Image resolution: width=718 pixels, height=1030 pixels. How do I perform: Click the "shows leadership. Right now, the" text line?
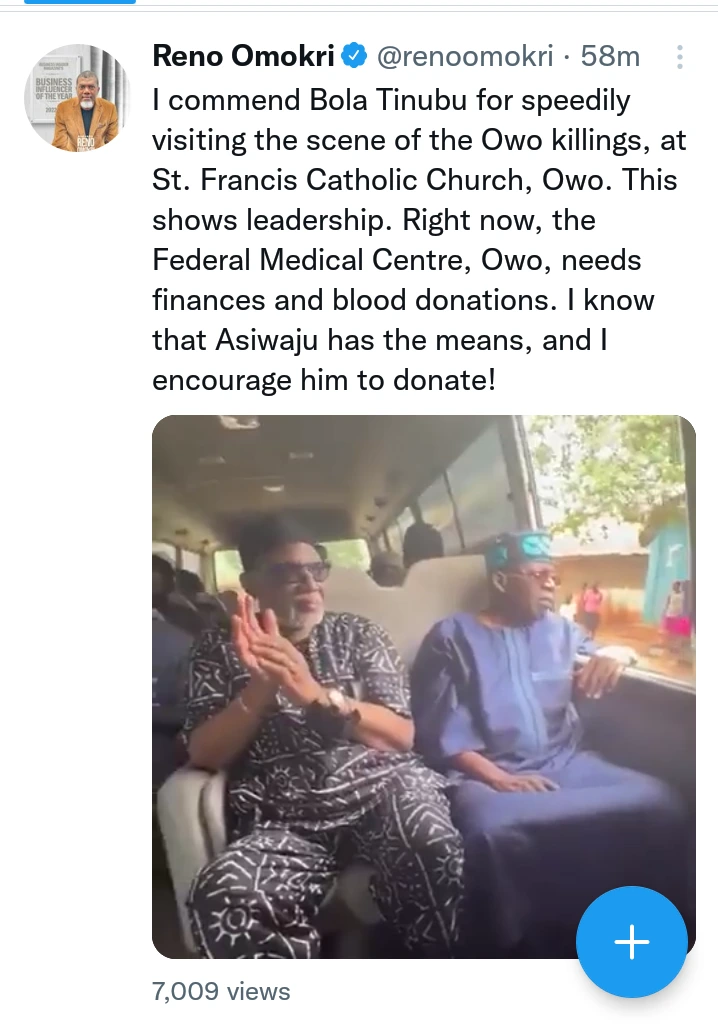pyautogui.click(x=373, y=220)
